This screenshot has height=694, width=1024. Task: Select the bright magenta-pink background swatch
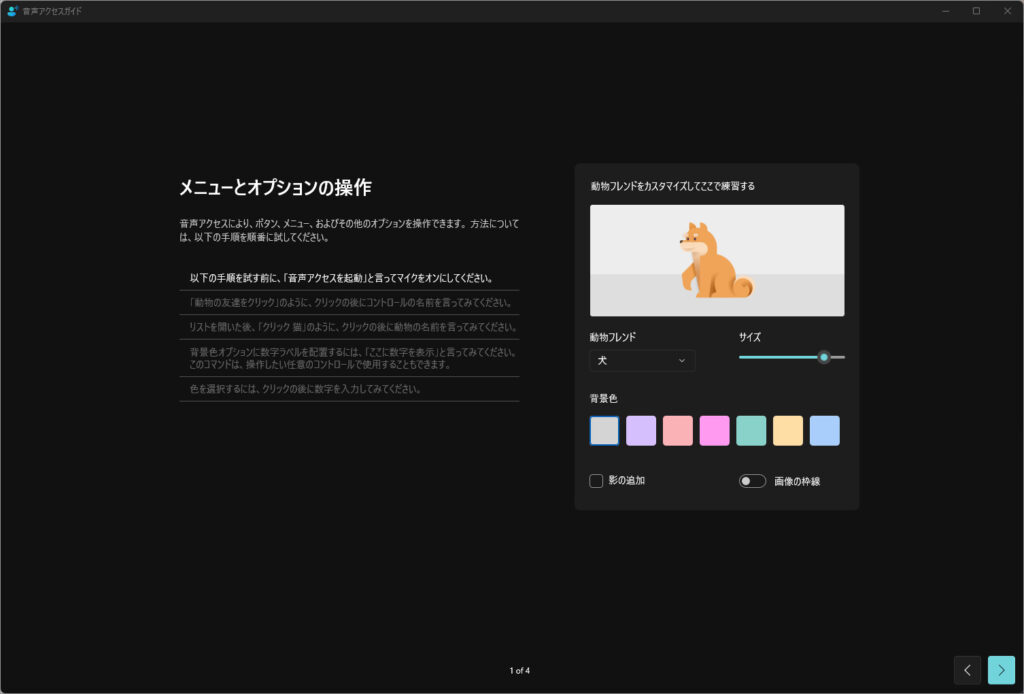click(714, 431)
